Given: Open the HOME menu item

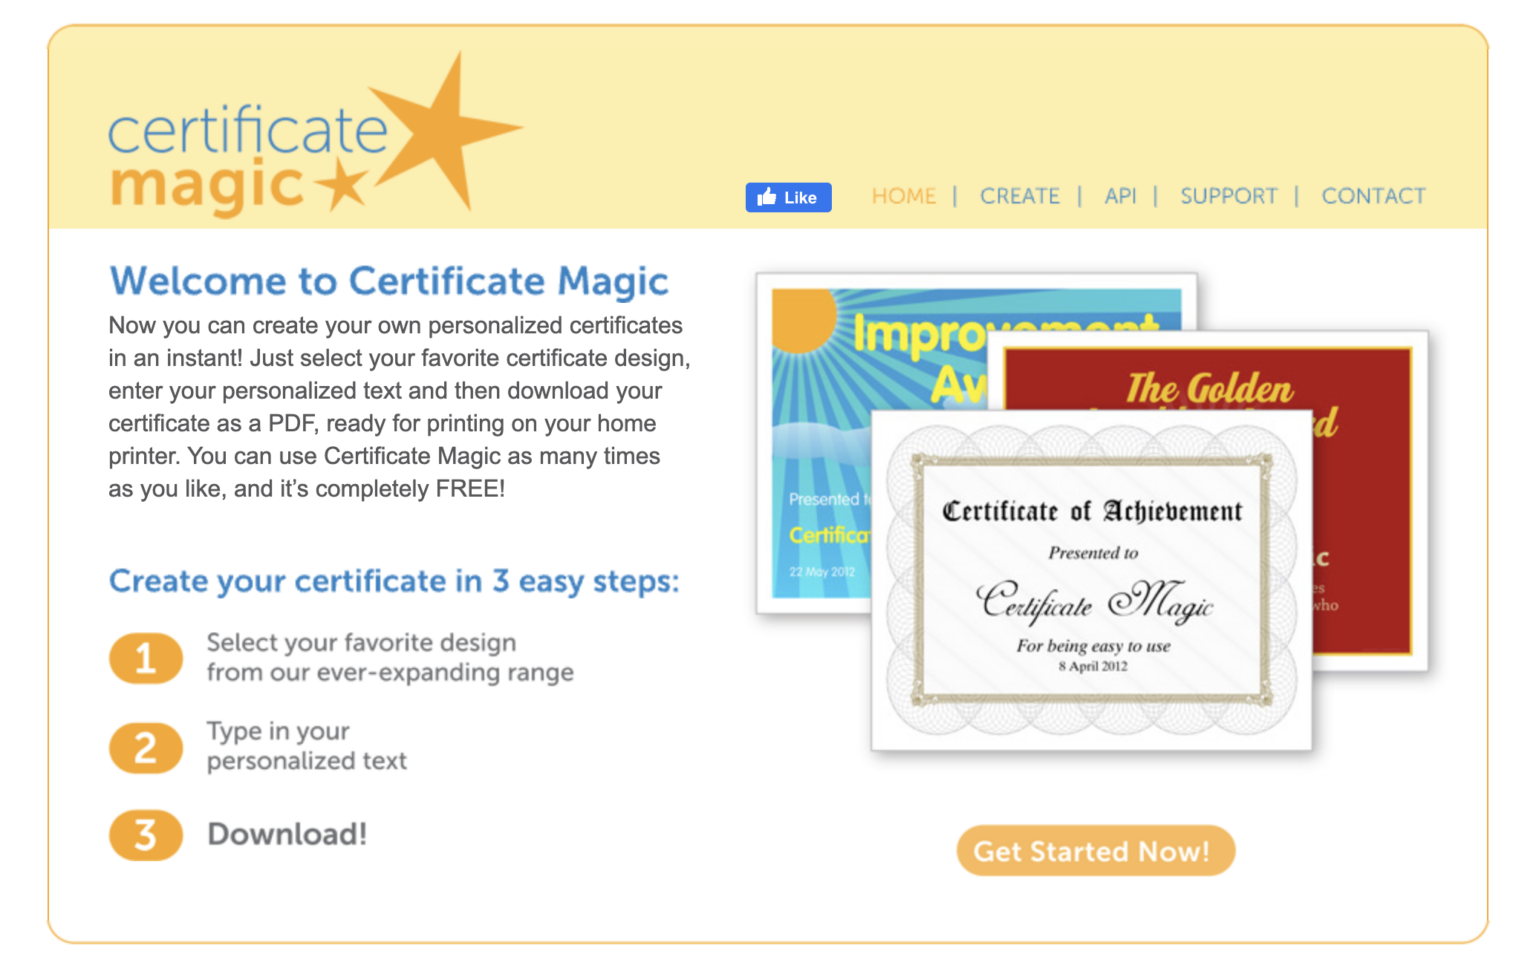Looking at the screenshot, I should [903, 196].
